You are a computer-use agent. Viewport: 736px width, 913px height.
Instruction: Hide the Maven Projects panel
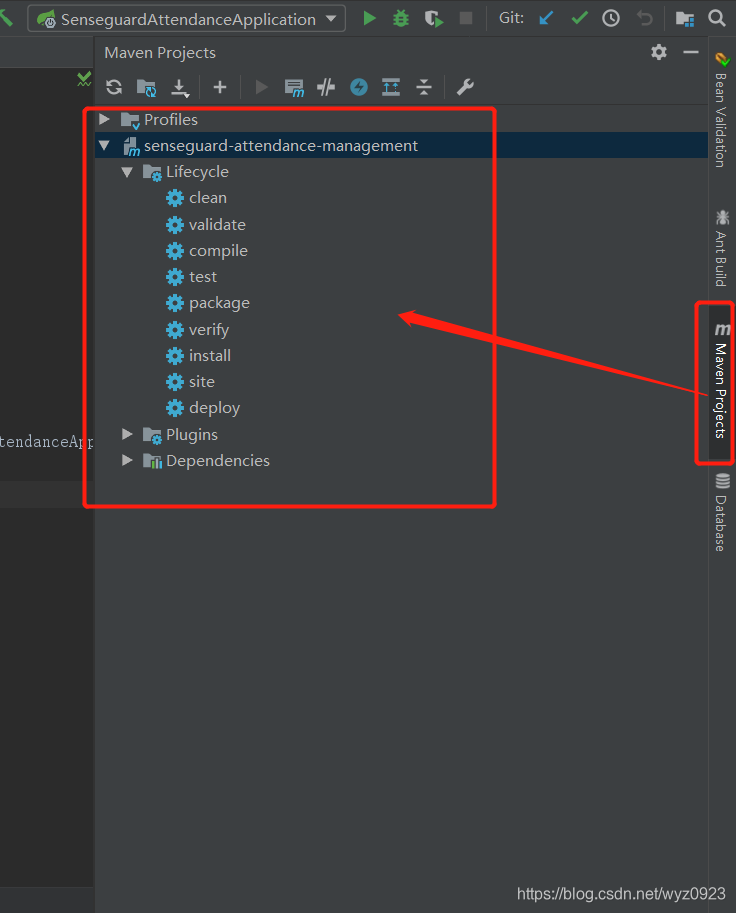click(x=691, y=52)
